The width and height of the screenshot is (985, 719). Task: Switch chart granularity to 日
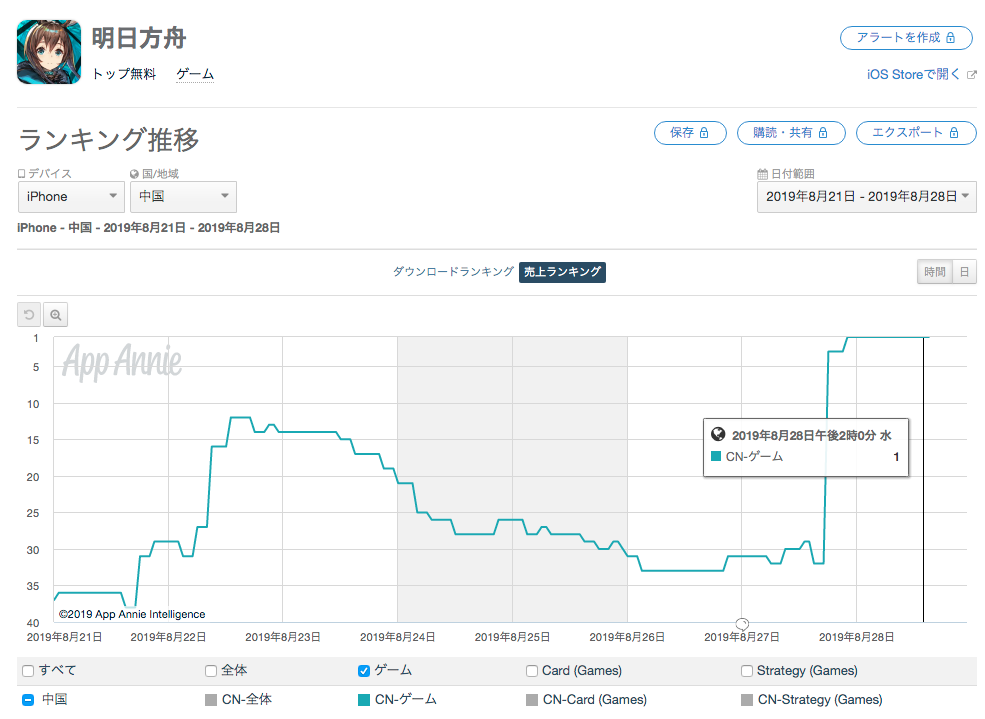point(964,272)
